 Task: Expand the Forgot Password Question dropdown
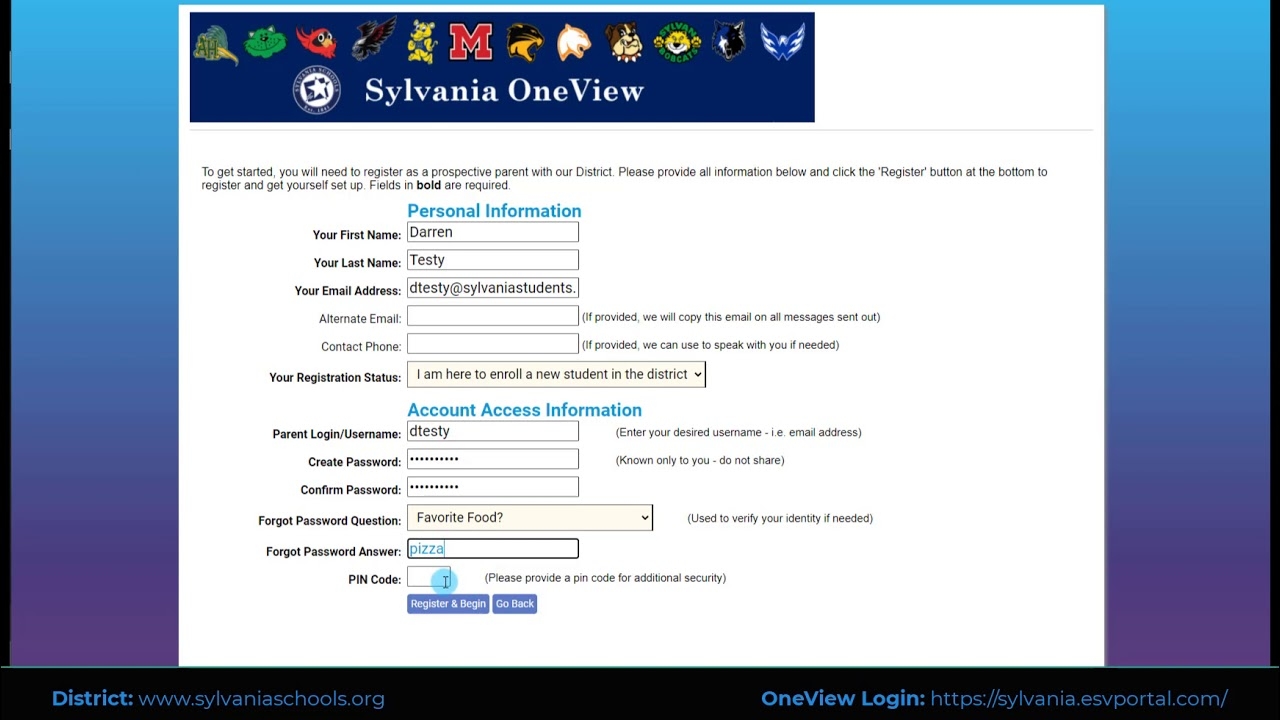529,518
